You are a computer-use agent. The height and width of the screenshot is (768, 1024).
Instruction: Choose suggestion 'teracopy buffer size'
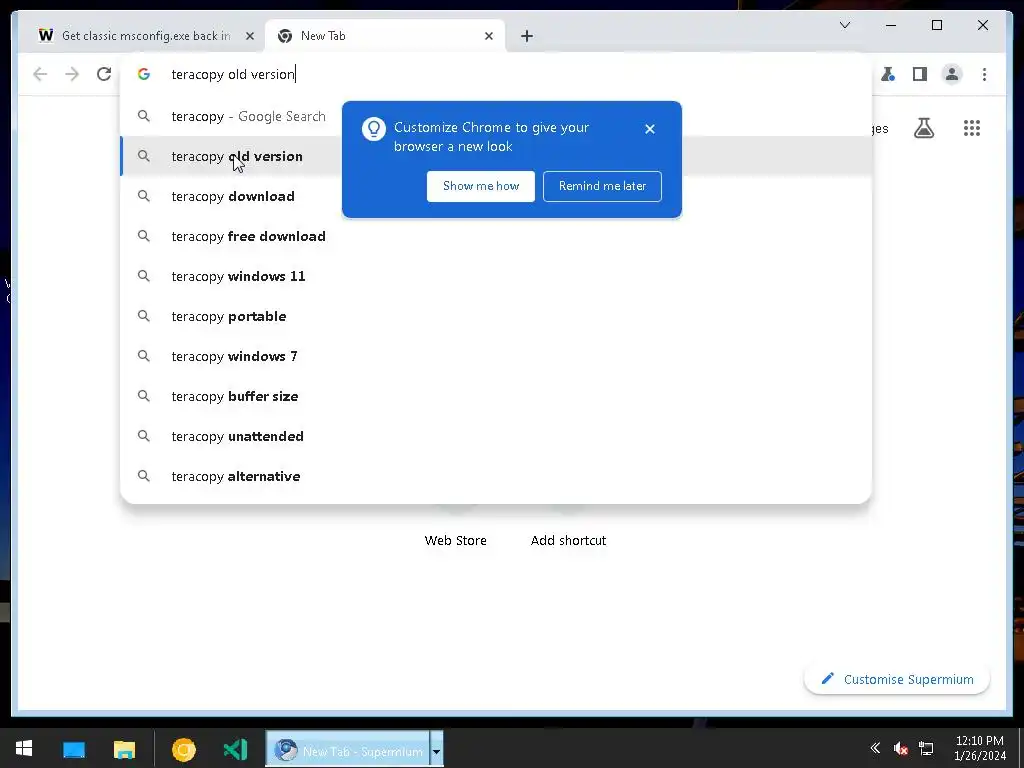pos(496,396)
